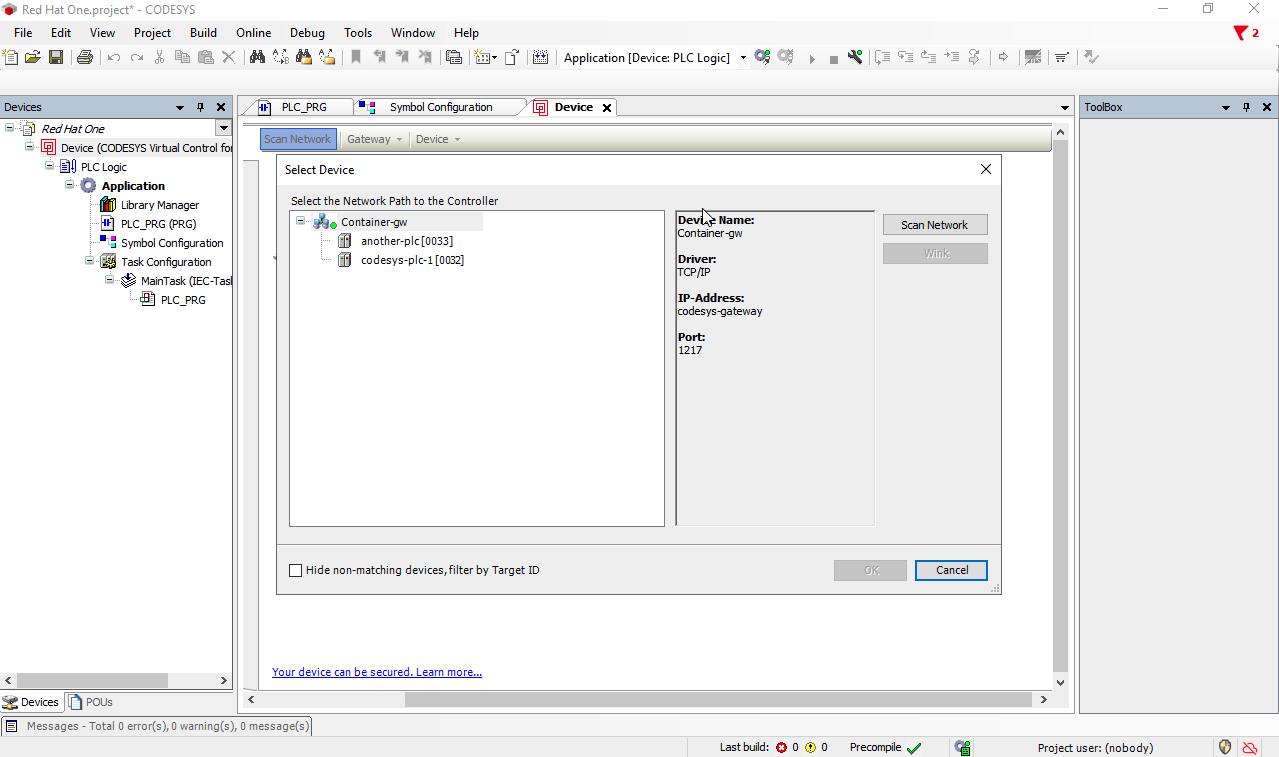This screenshot has width=1279, height=757.
Task: Open 'Your device can be secured' link
Action: pos(377,672)
